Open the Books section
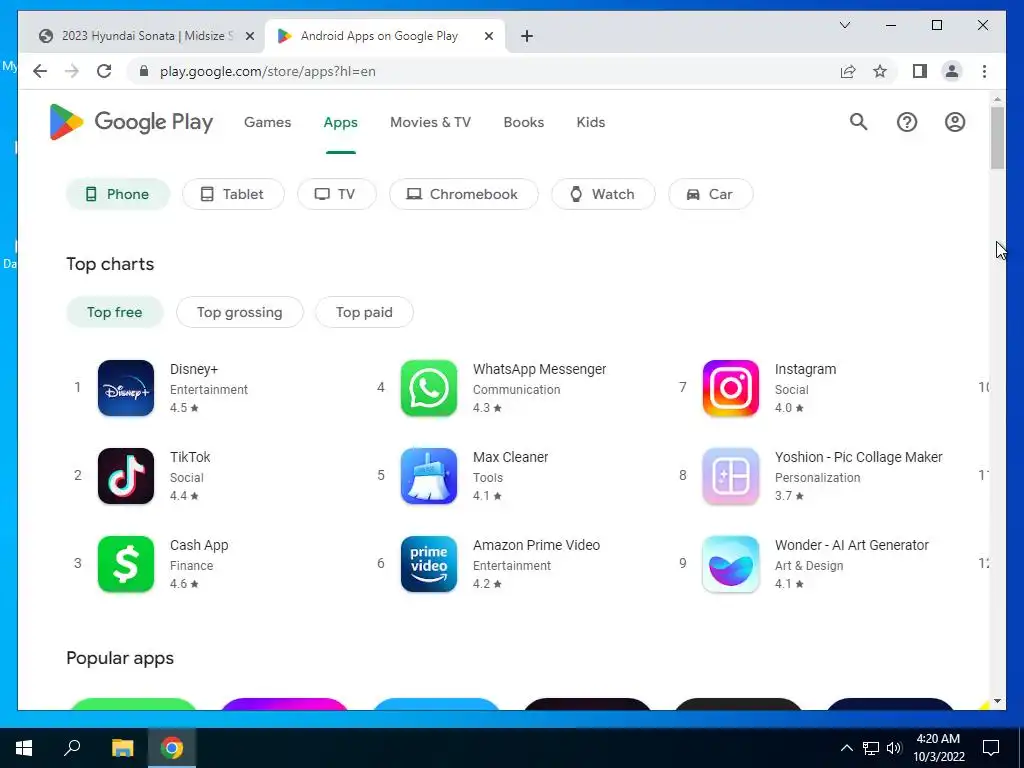This screenshot has height=768, width=1024. [x=524, y=122]
